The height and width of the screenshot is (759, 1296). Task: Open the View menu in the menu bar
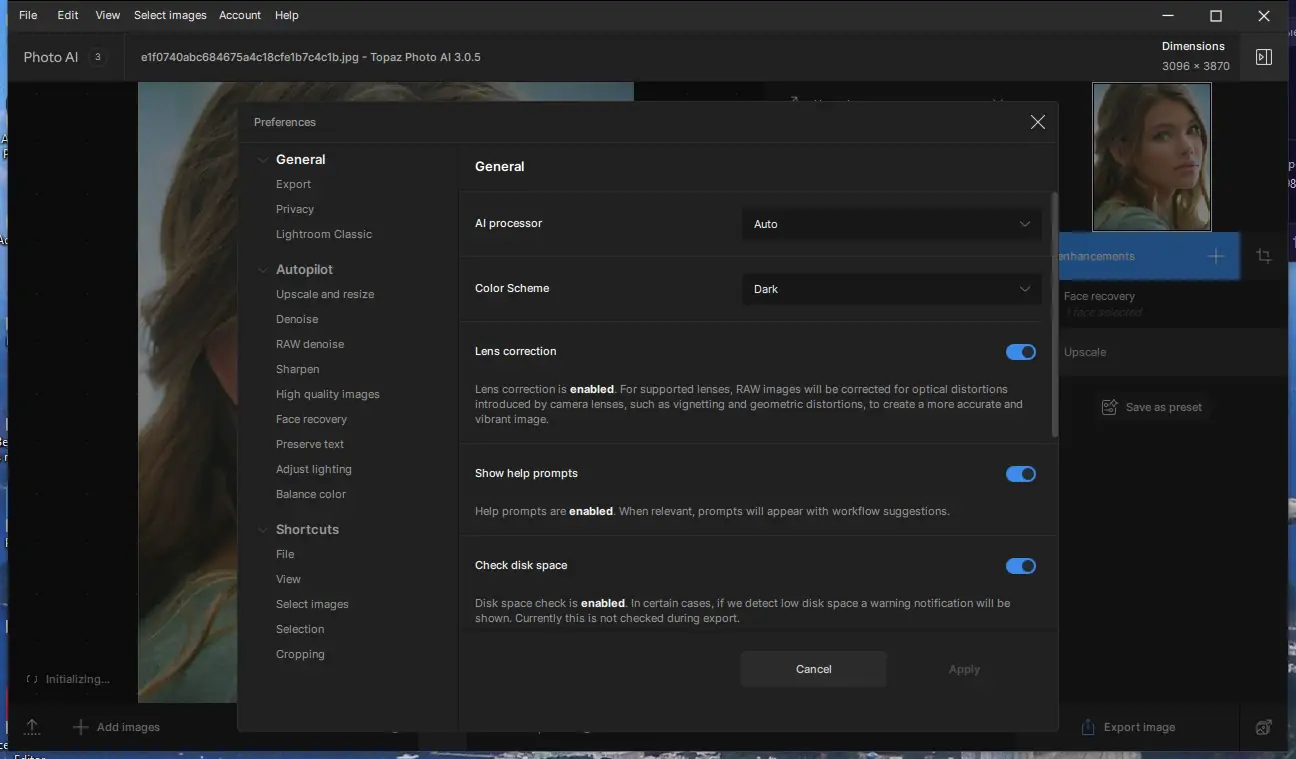point(108,15)
